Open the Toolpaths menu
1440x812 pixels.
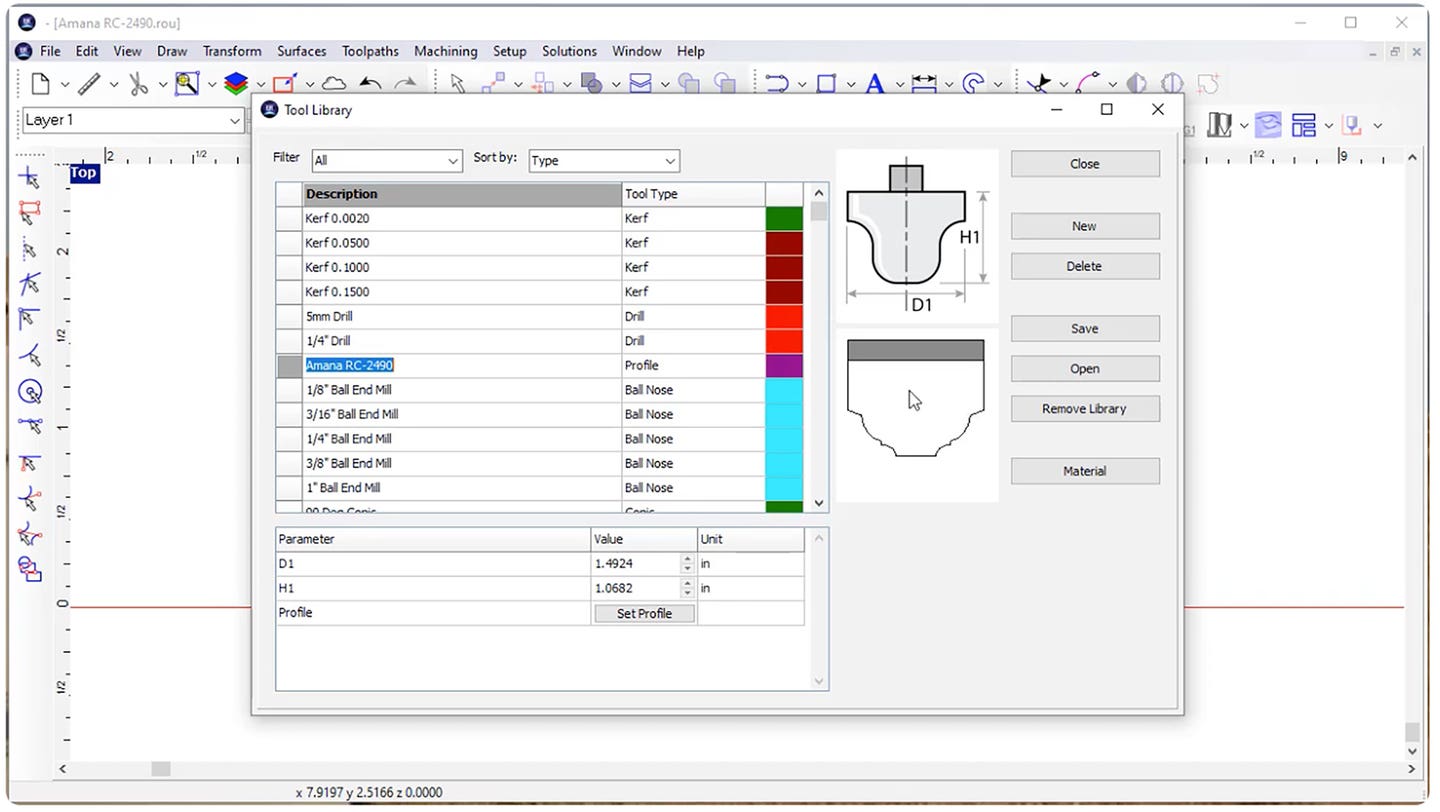[370, 51]
